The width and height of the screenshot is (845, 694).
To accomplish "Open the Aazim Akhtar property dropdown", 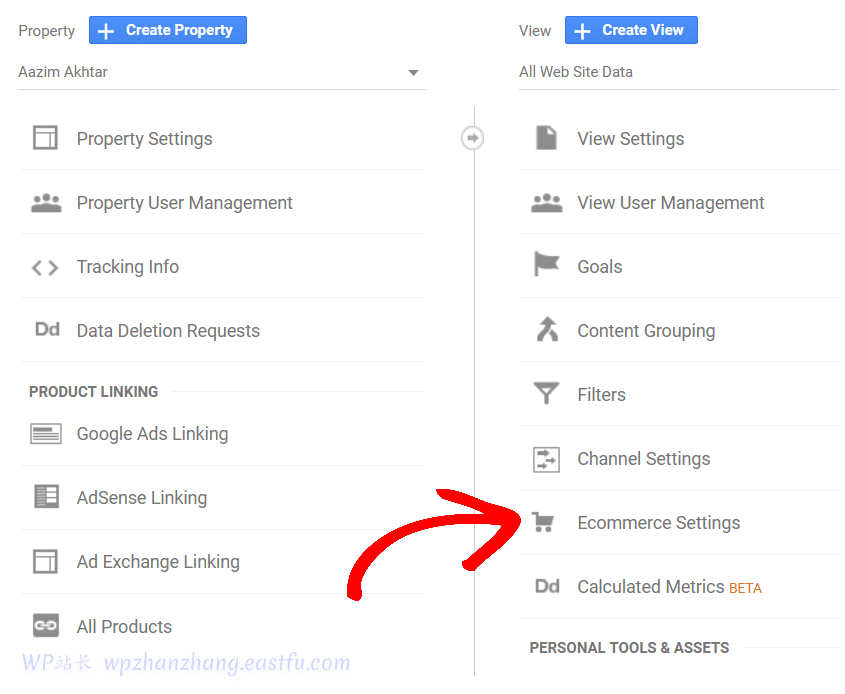I will 221,72.
